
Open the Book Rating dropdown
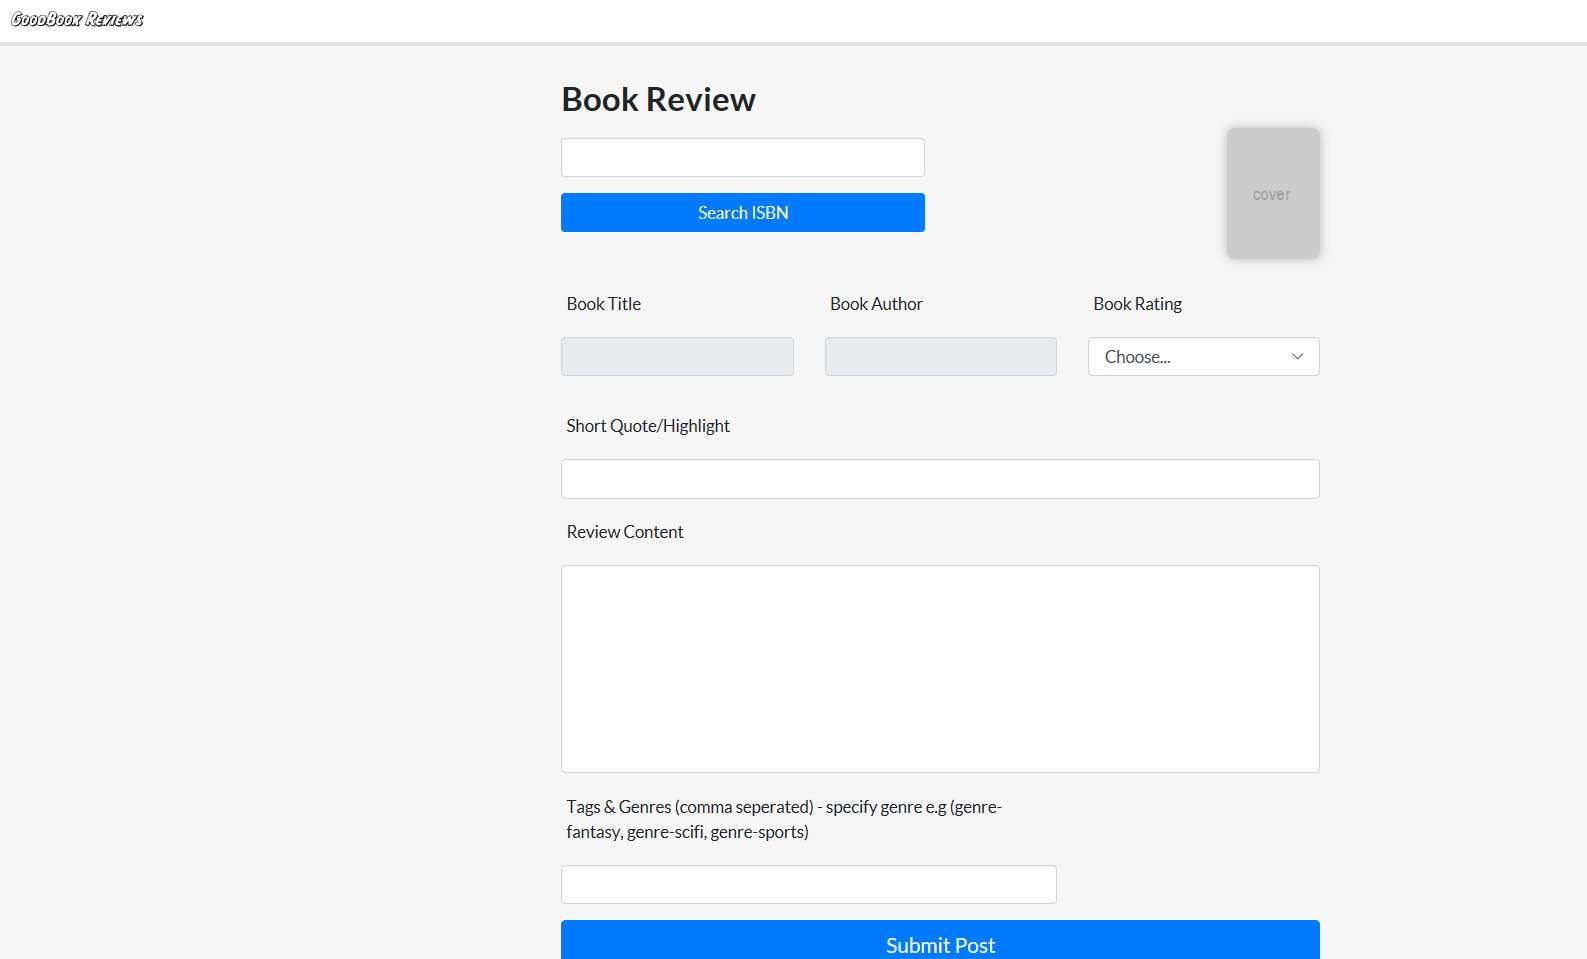click(x=1203, y=356)
